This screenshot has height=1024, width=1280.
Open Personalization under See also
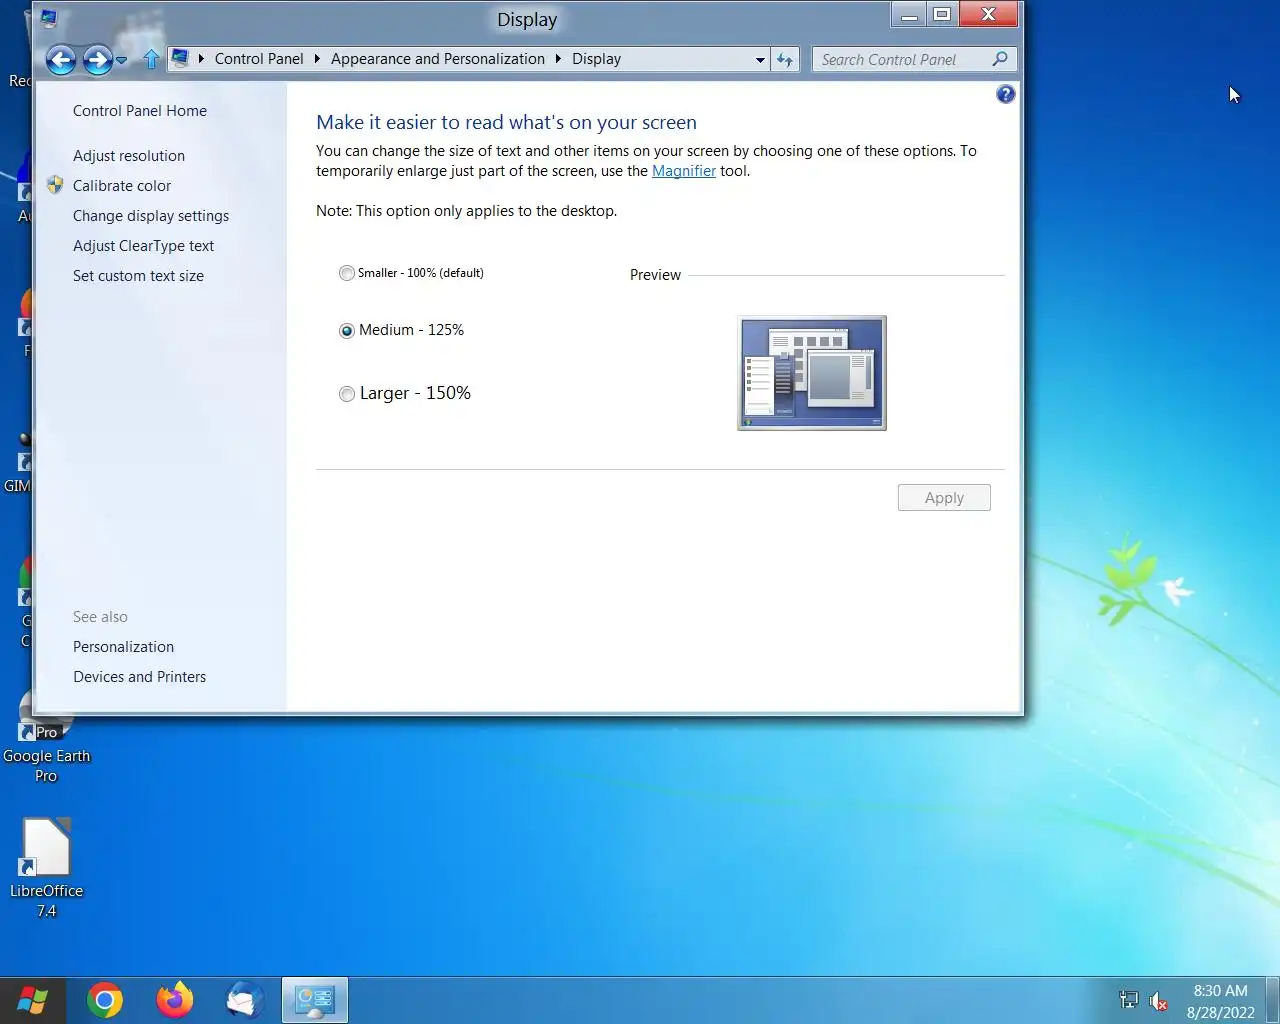click(123, 647)
